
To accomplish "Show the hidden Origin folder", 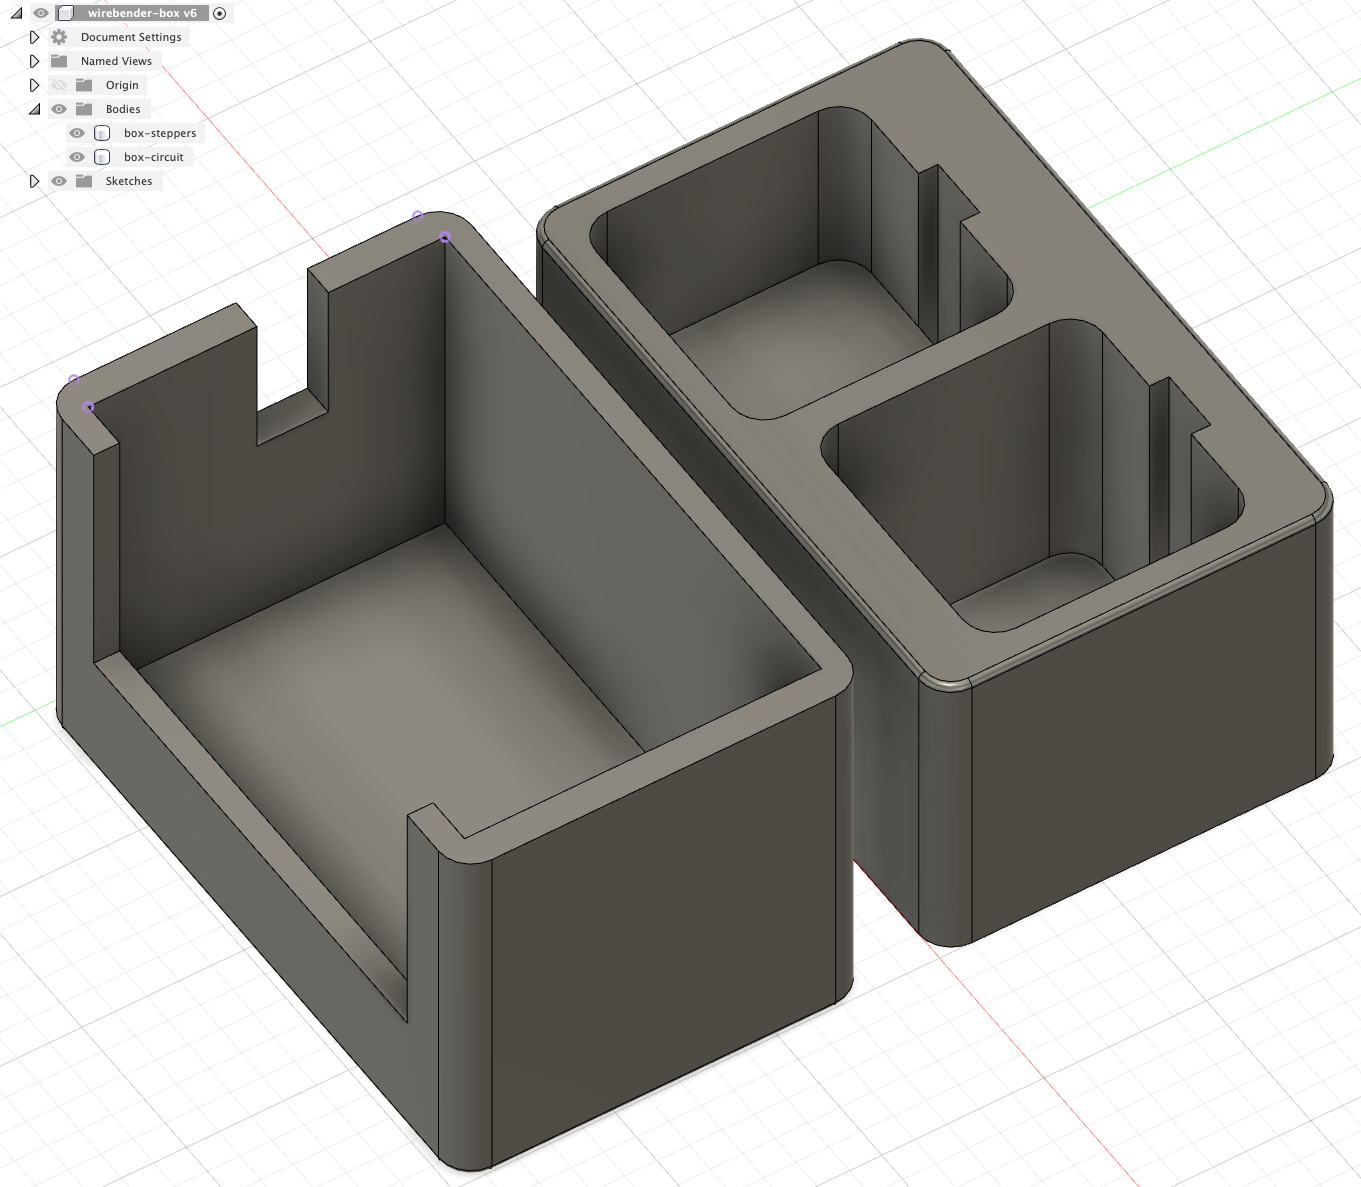I will point(59,85).
